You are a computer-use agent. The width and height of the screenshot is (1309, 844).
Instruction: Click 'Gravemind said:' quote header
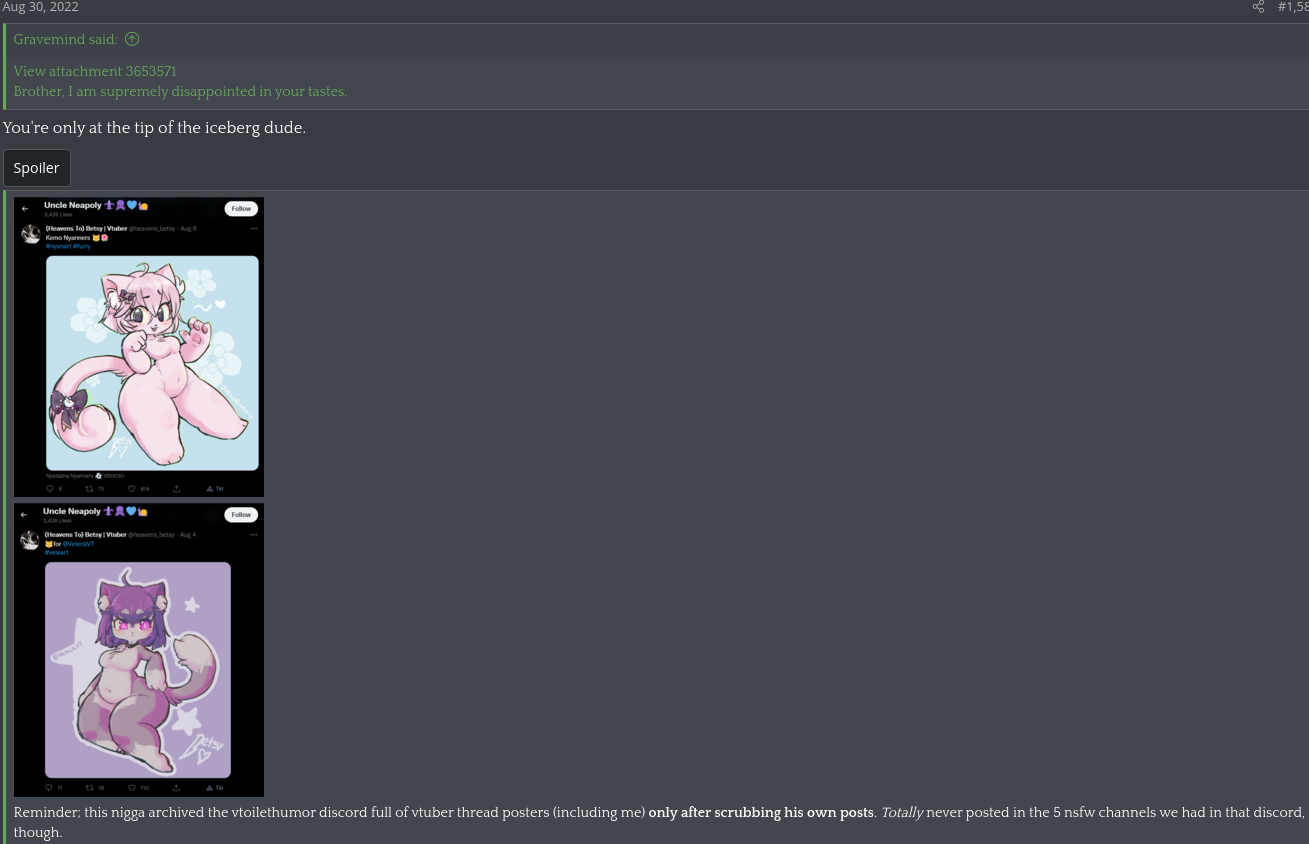coord(65,40)
